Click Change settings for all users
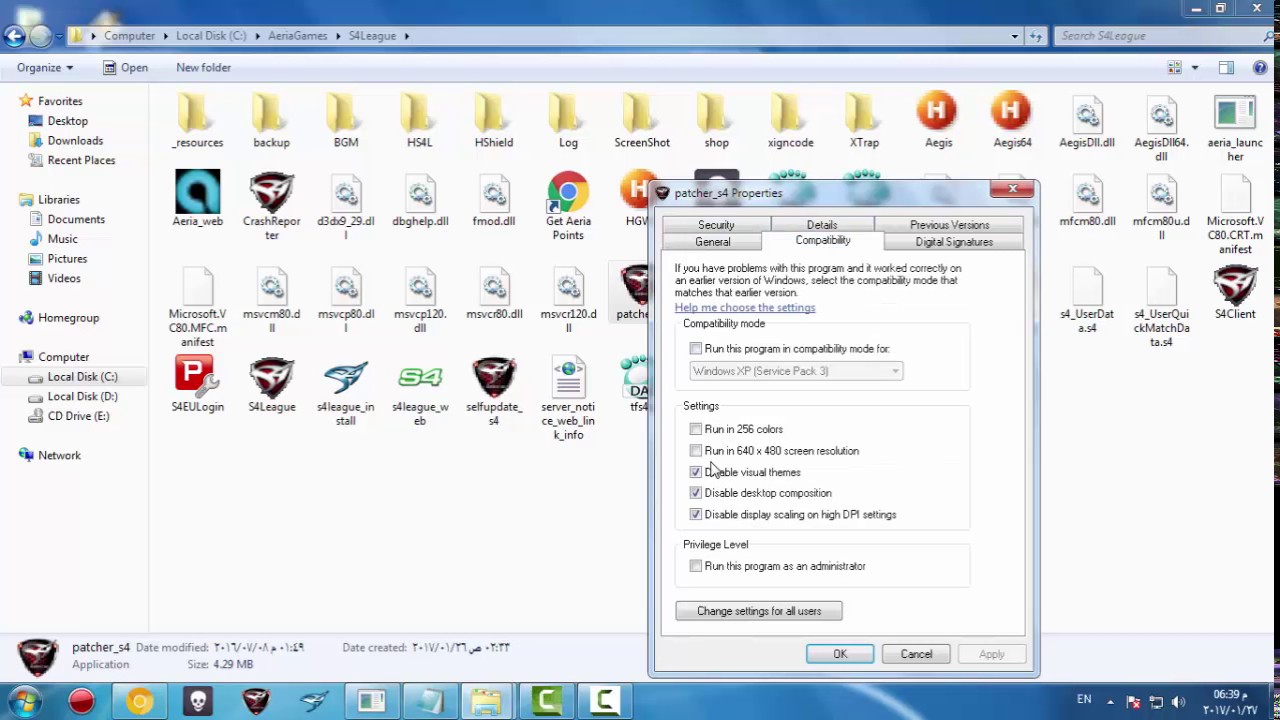1280x720 pixels. [759, 611]
